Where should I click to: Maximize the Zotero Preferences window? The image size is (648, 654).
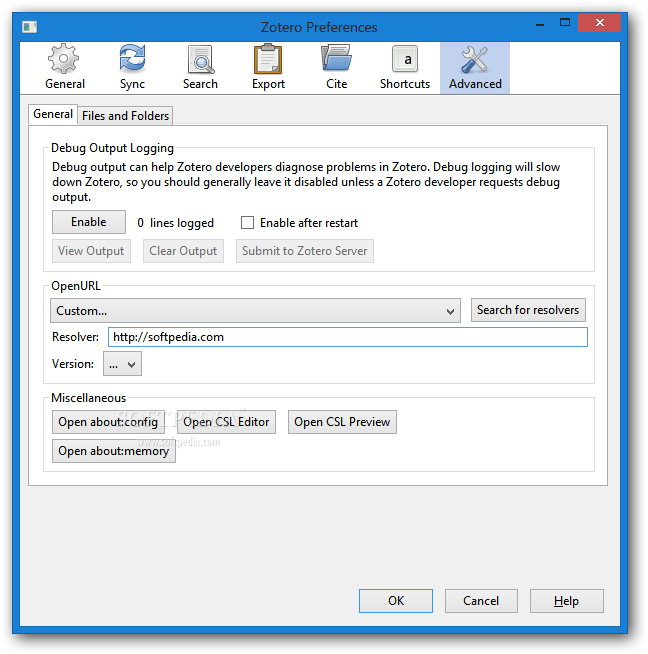pos(565,23)
